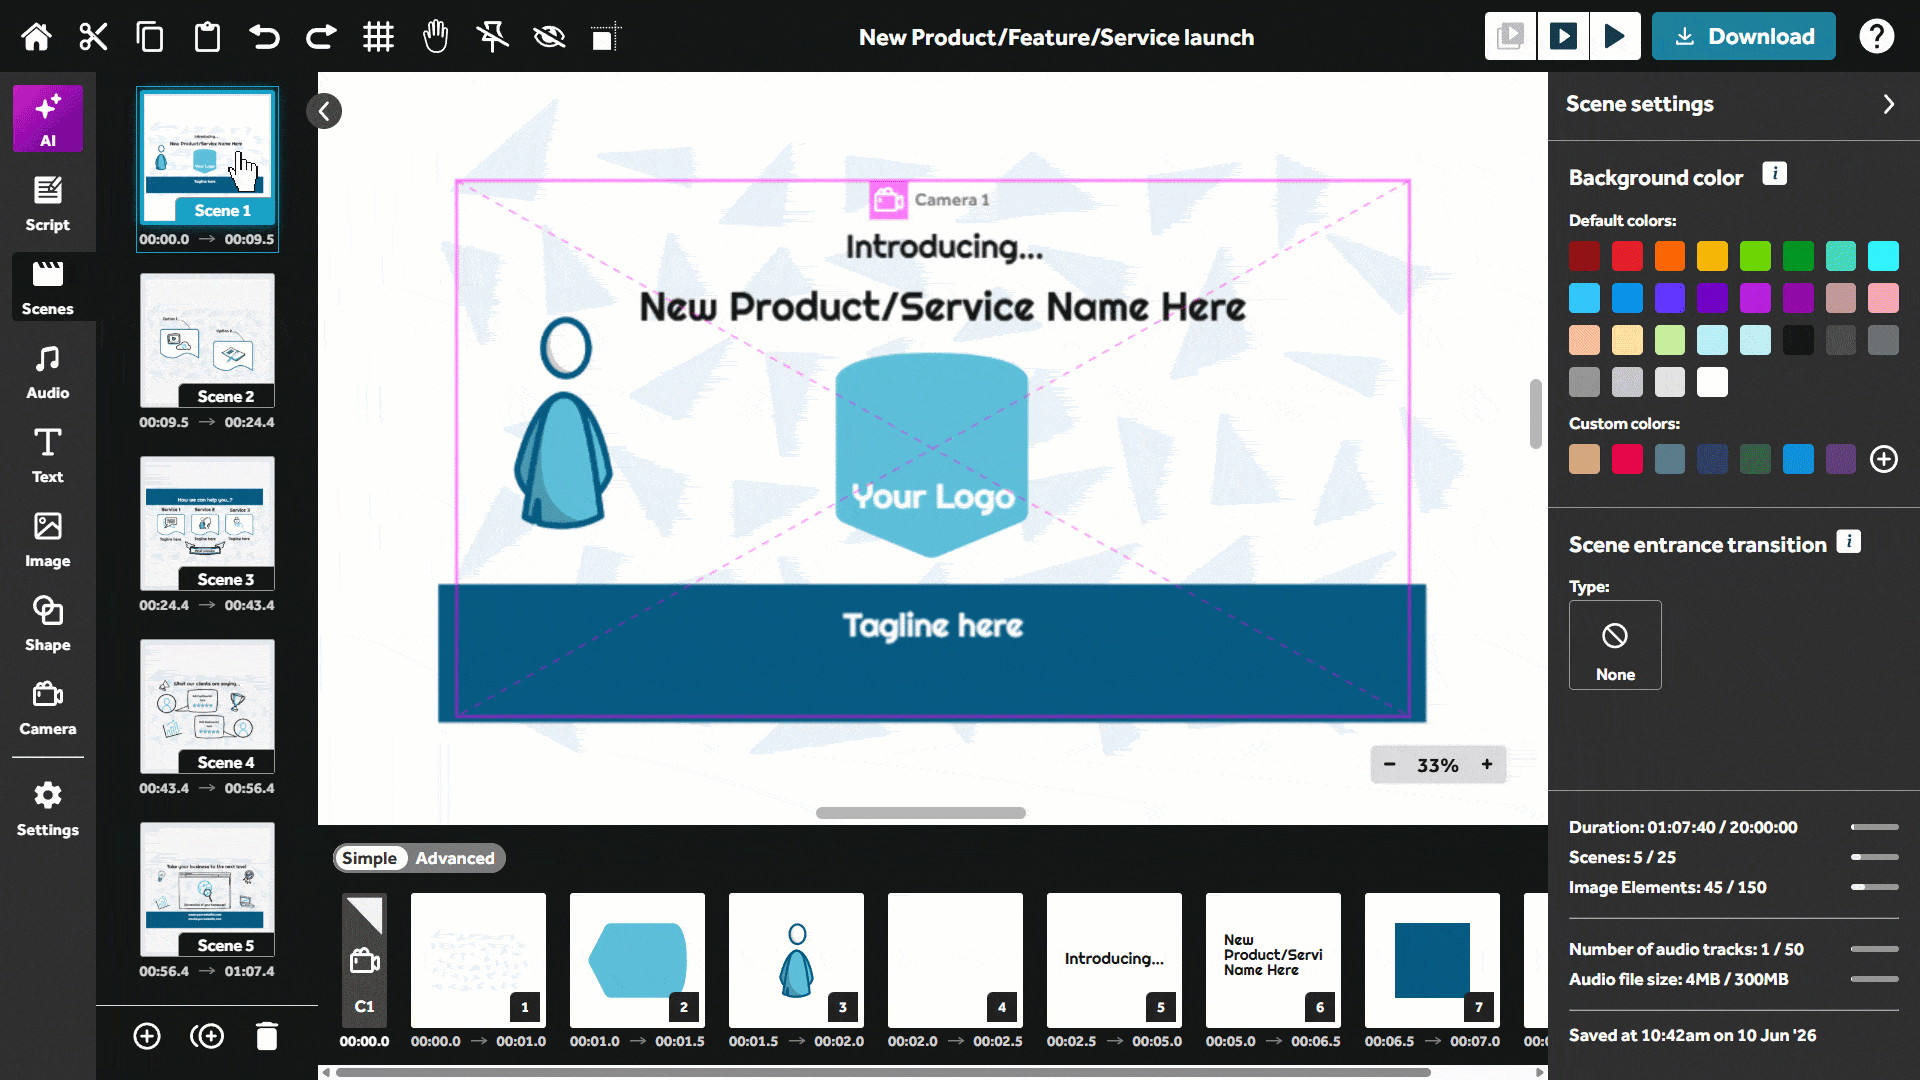Pick the dark red default color
The height and width of the screenshot is (1080, 1920).
tap(1584, 256)
